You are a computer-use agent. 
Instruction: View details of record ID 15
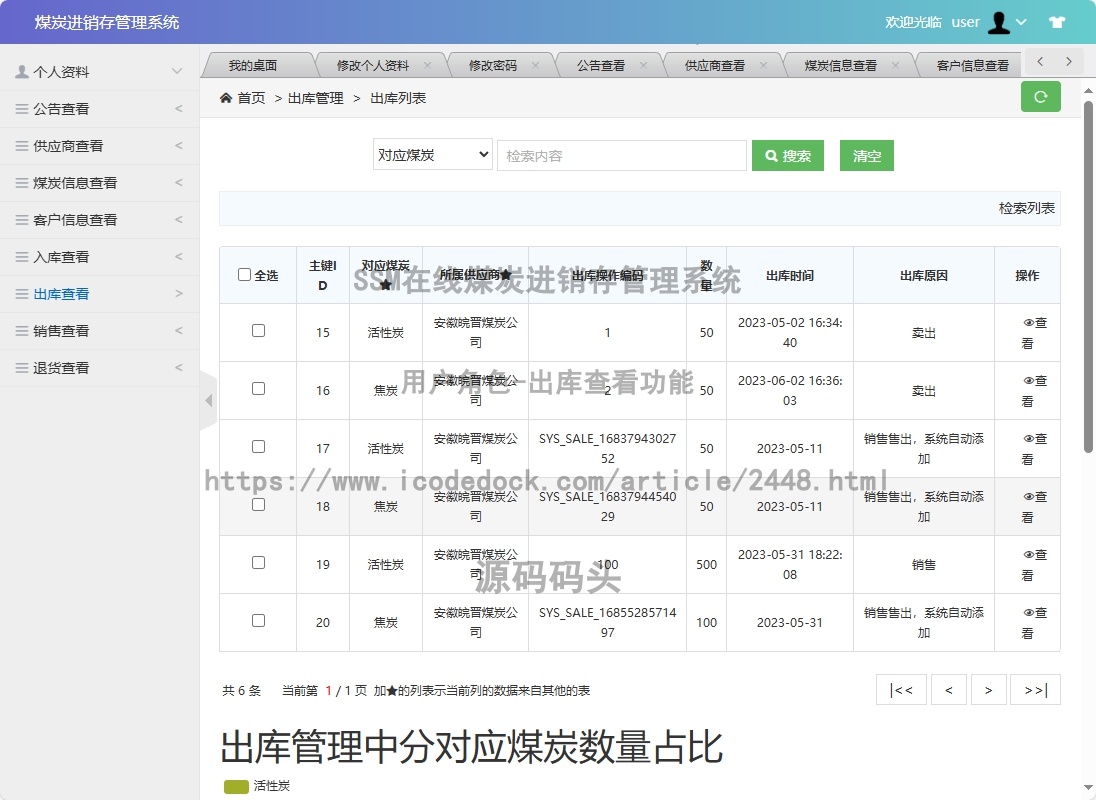coord(1033,333)
